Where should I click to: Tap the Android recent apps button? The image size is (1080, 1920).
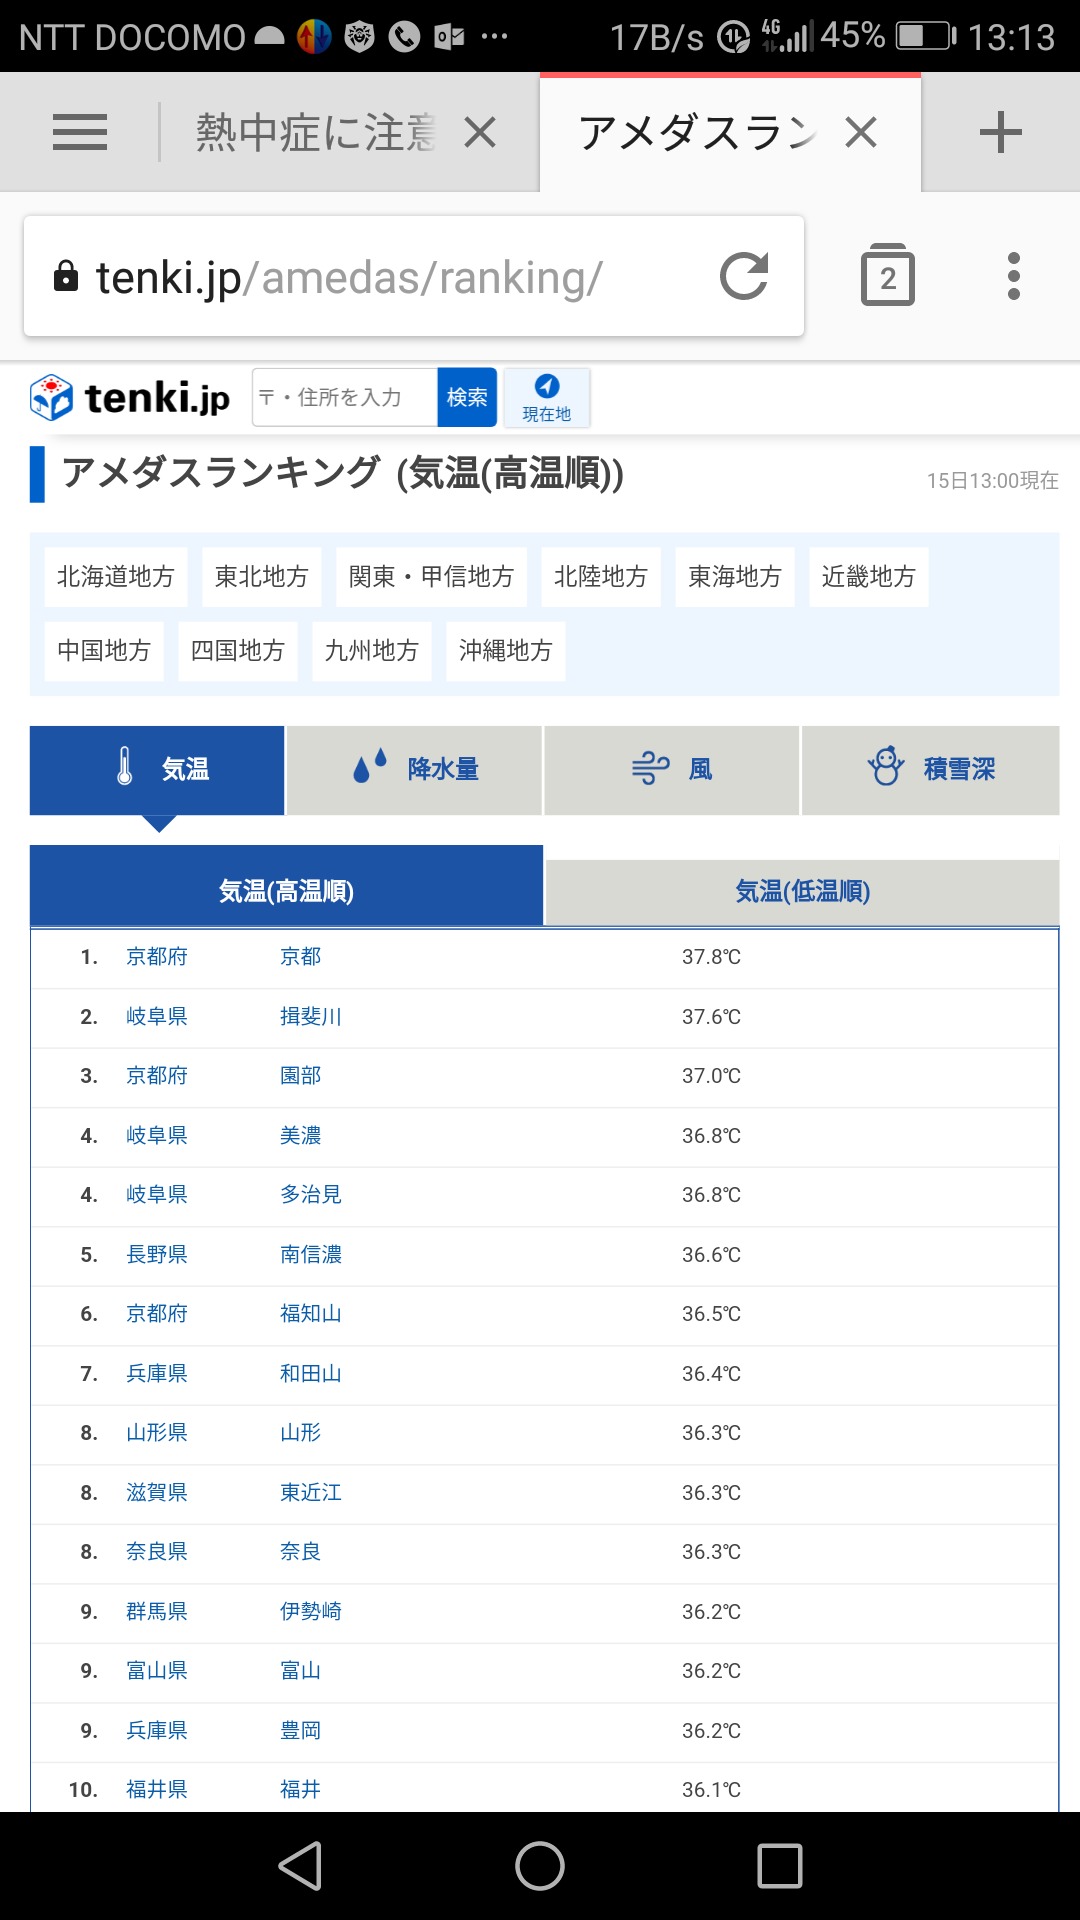pos(780,1866)
